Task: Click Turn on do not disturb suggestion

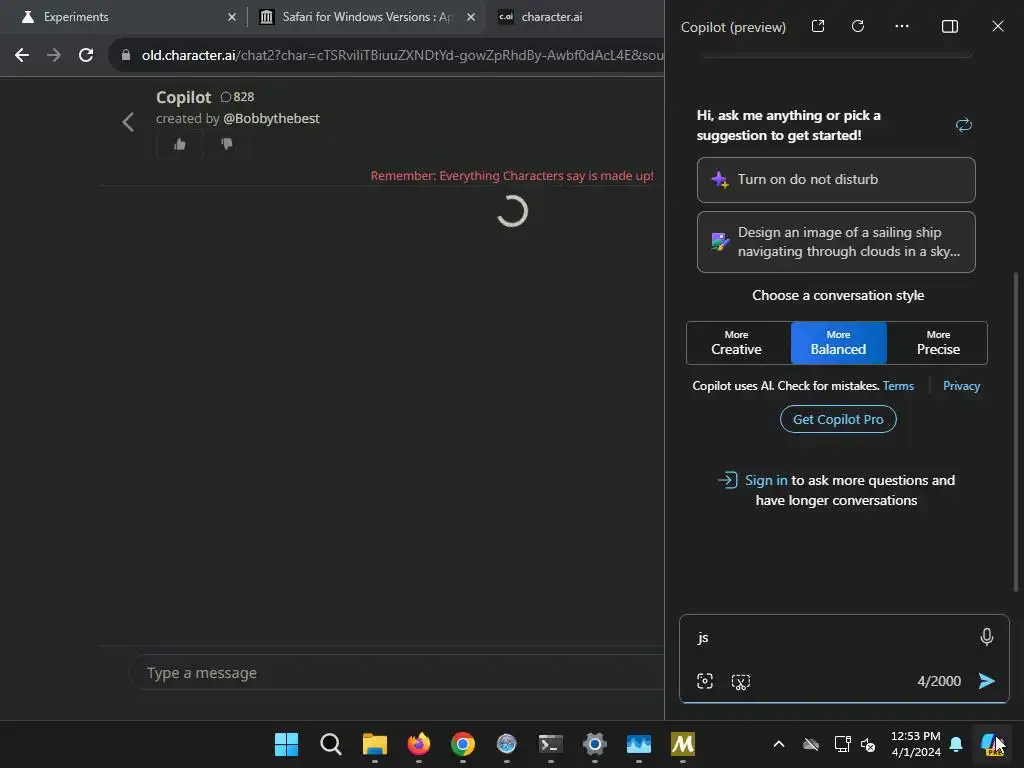Action: click(837, 180)
